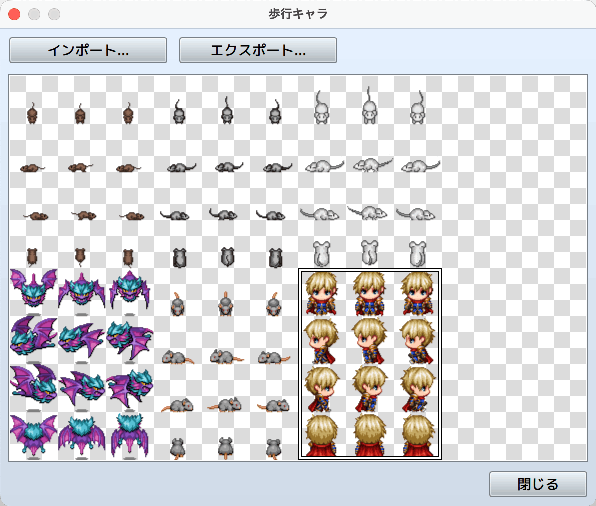The width and height of the screenshot is (596, 506).
Task: Close the 歩行キャラ window with red button
Action: pos(14,14)
